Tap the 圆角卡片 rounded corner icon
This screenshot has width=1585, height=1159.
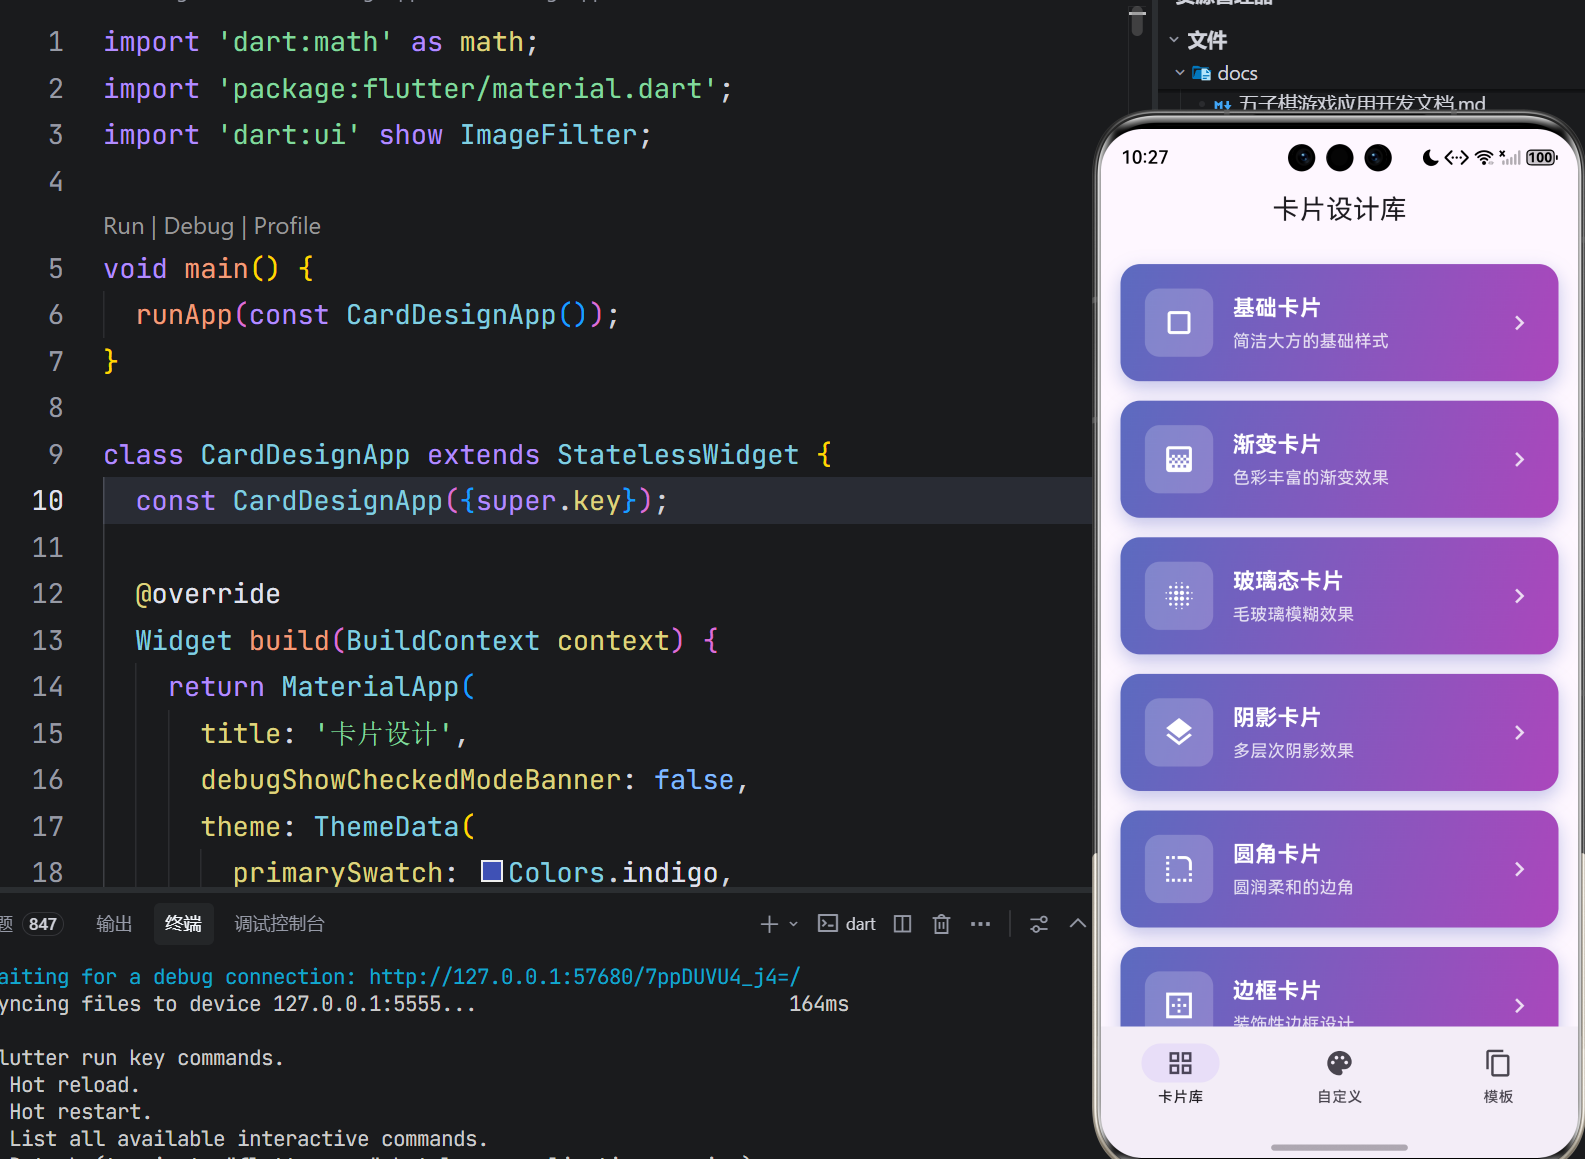1179,869
